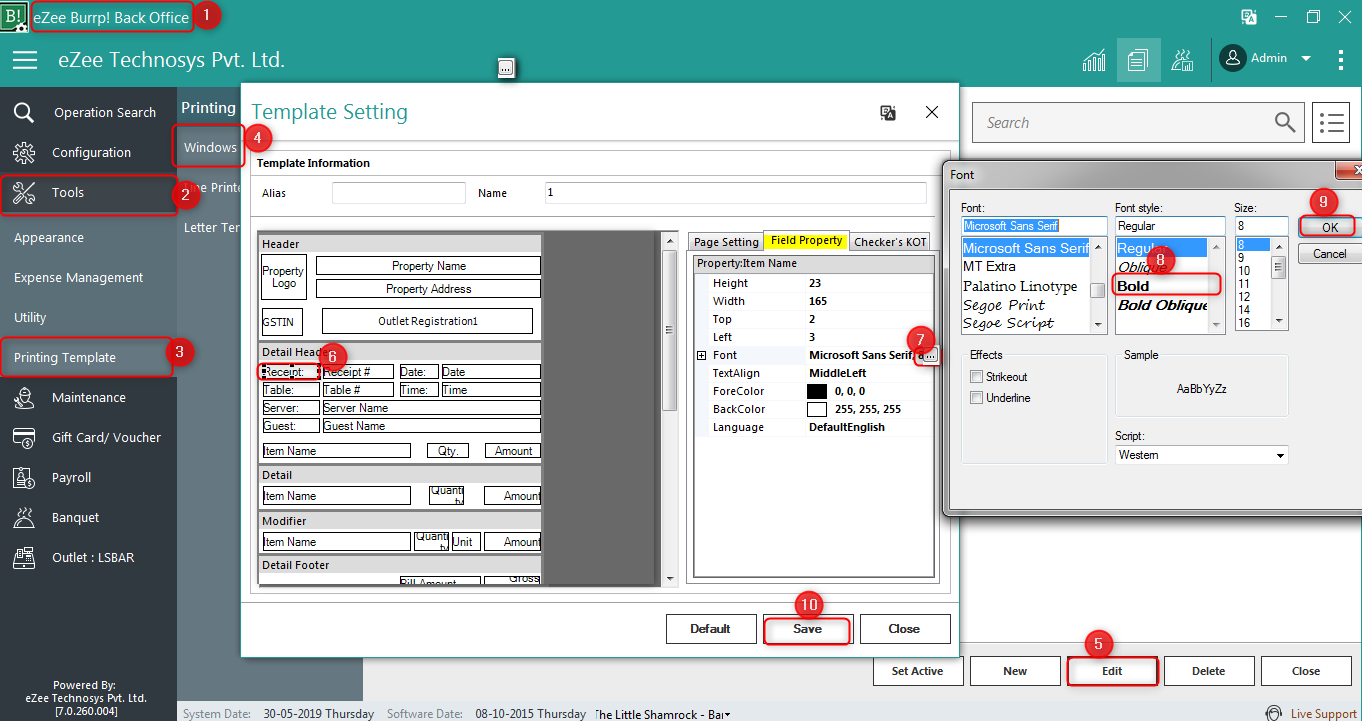Select the Windows printing tab

click(209, 147)
